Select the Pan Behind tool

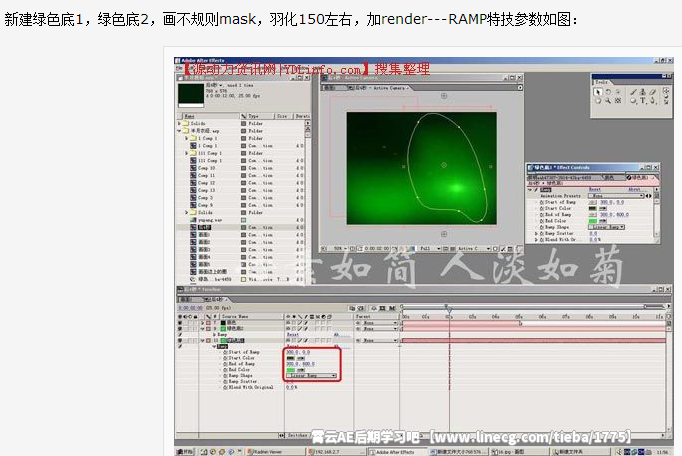click(x=618, y=101)
